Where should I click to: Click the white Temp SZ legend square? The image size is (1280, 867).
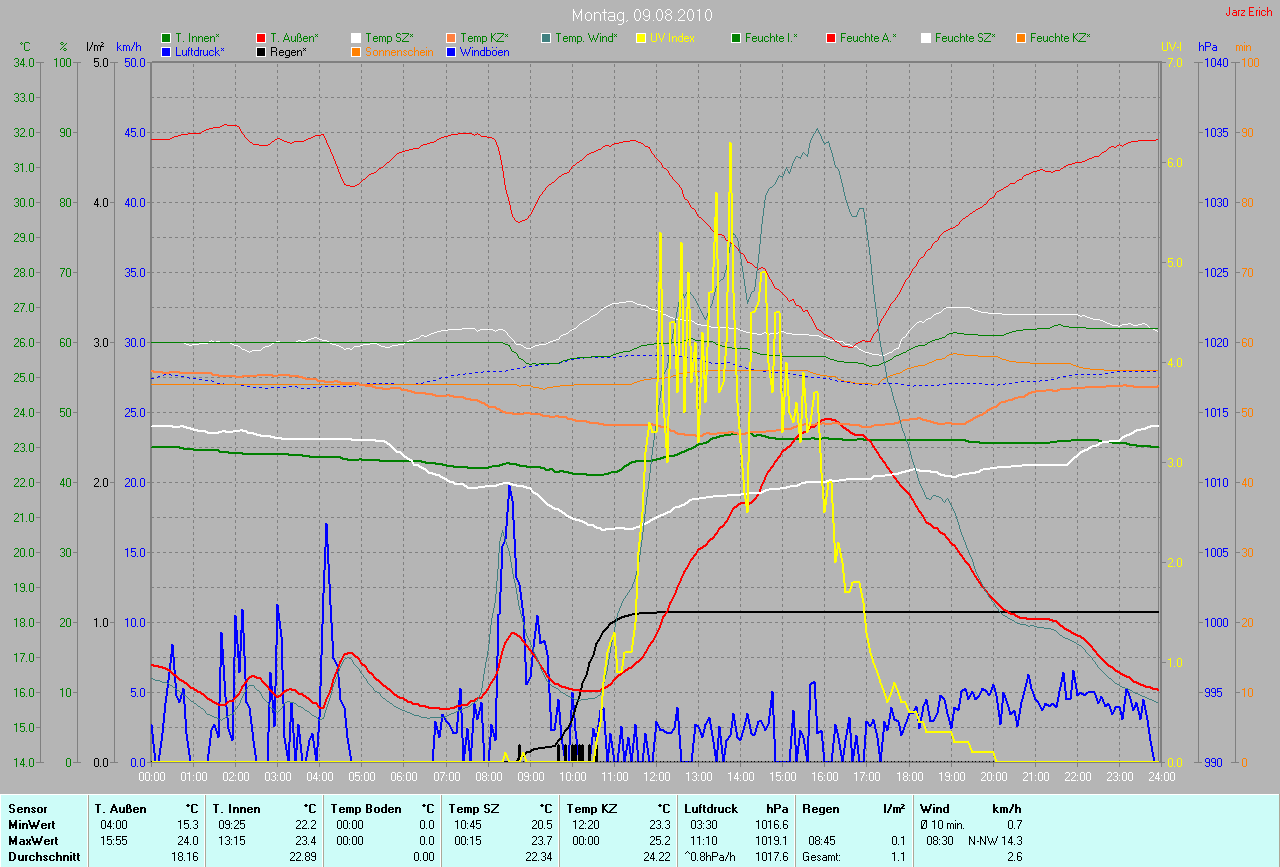click(357, 38)
